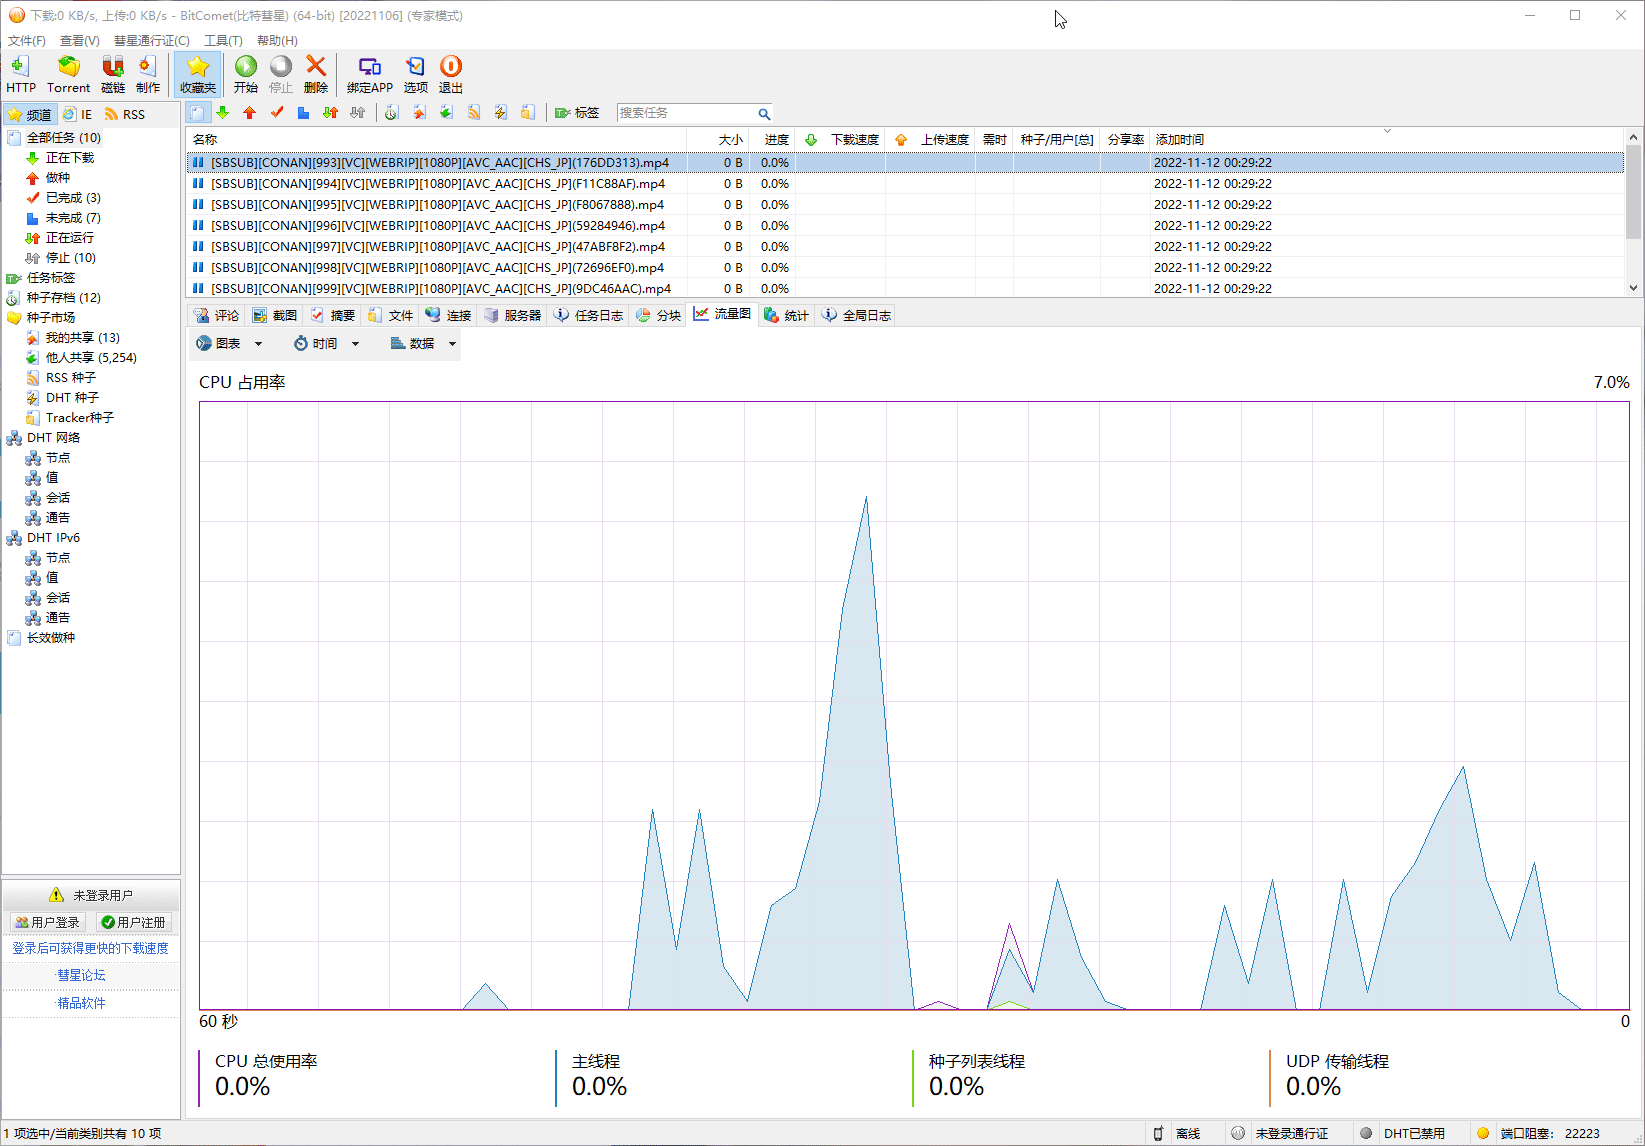Open the 彗星论坛 forum link
The width and height of the screenshot is (1645, 1146).
point(81,975)
